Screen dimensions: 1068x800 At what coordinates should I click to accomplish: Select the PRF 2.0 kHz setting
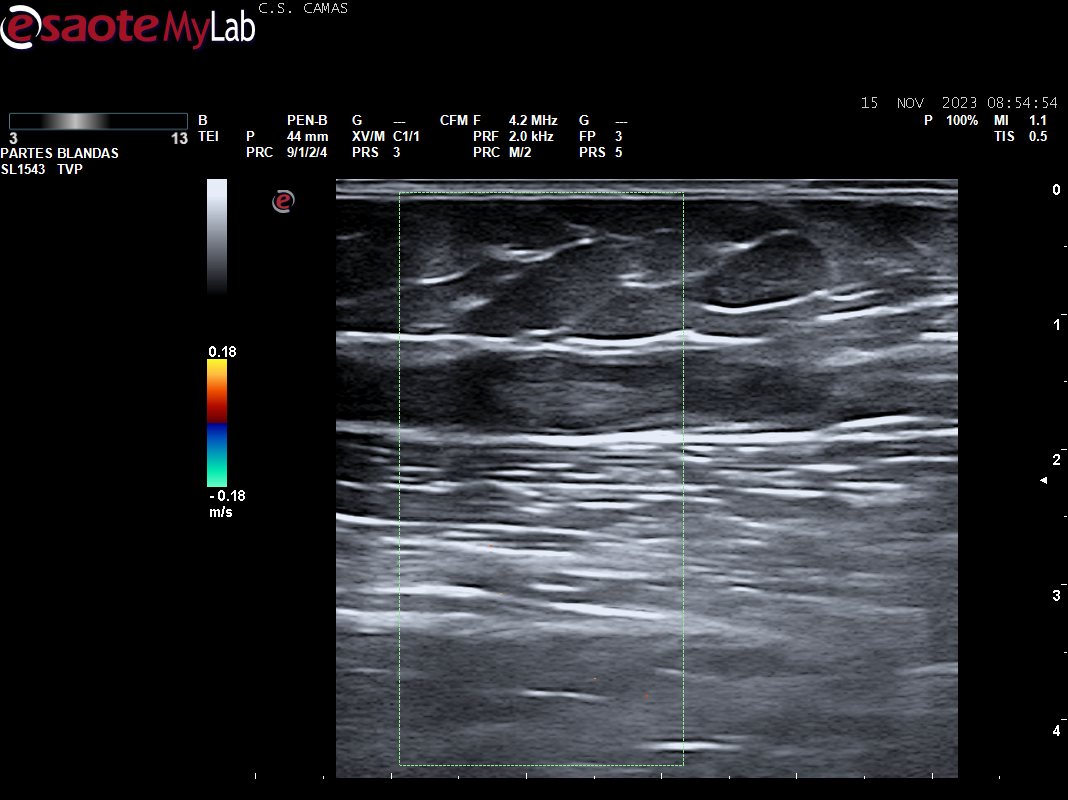531,136
